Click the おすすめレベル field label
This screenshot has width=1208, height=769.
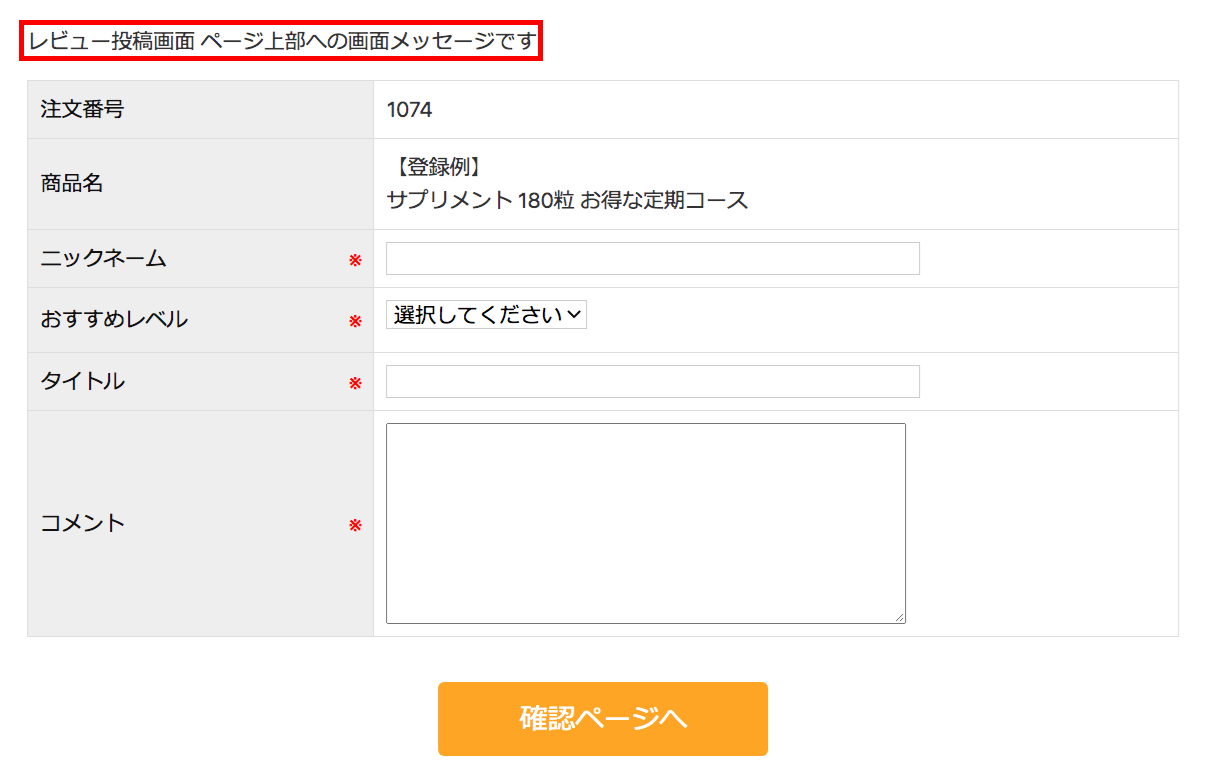[114, 320]
